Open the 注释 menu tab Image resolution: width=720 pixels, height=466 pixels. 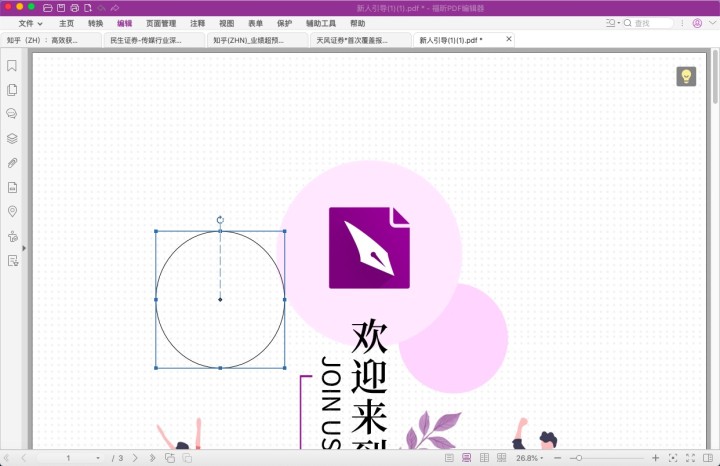pyautogui.click(x=197, y=23)
